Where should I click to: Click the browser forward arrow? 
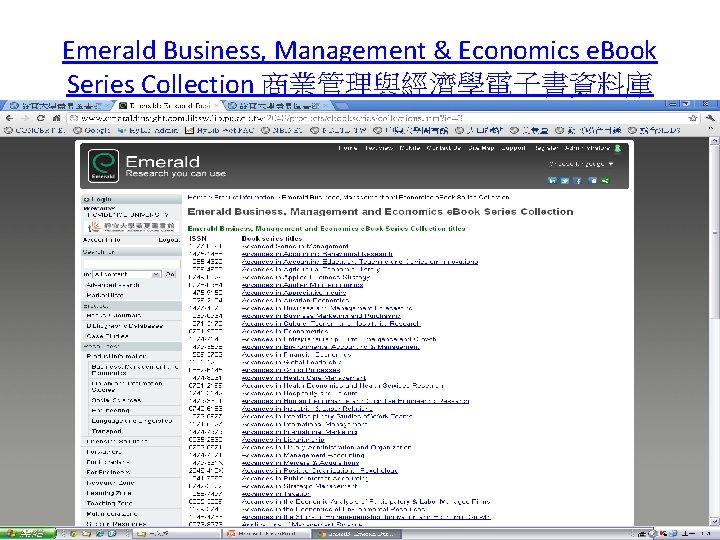24,118
